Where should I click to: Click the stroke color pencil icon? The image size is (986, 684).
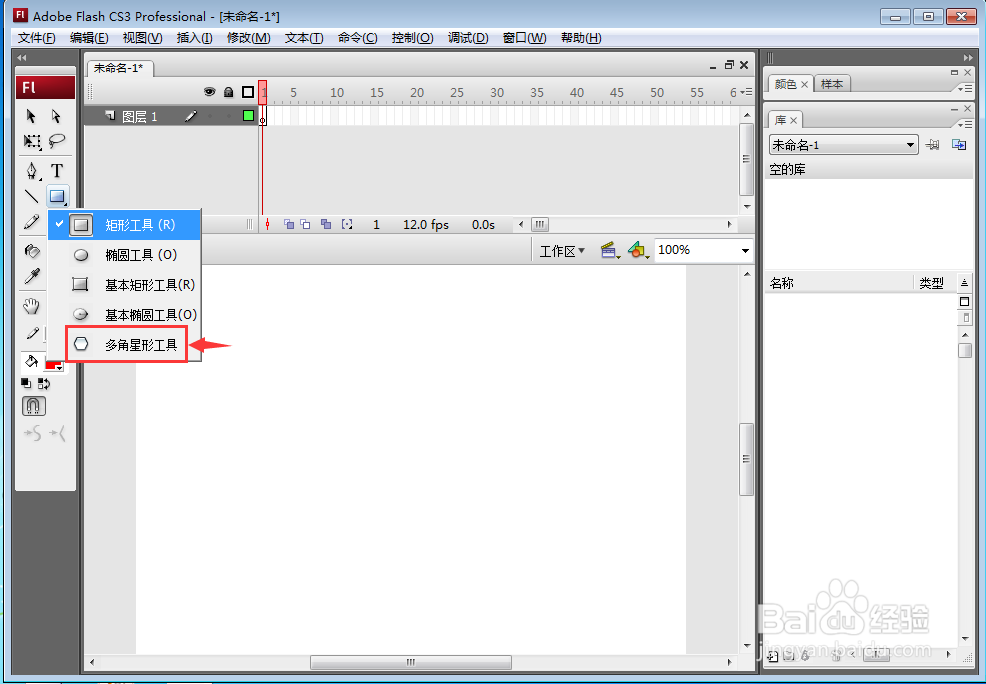click(31, 334)
